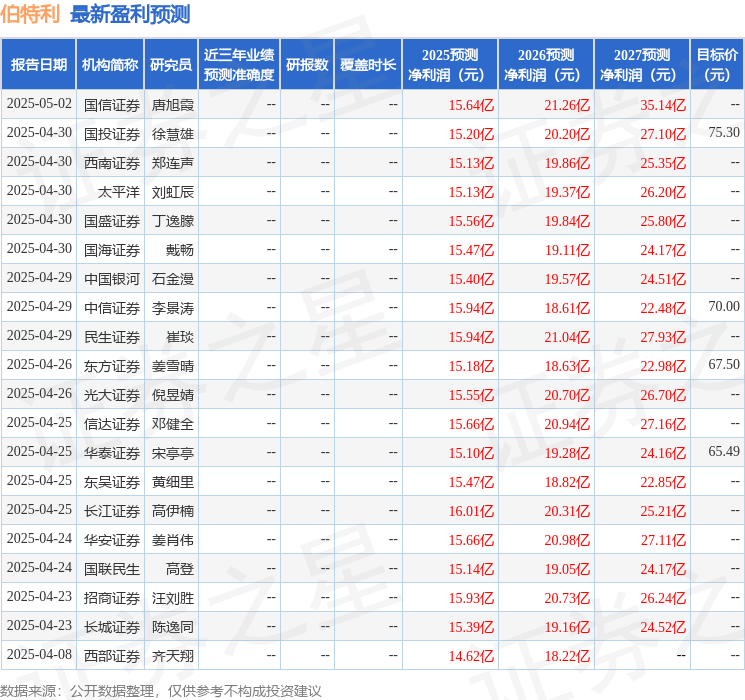This screenshot has height=700, width=745.
Task: Select analyst 徐慧雄
Action: [173, 134]
